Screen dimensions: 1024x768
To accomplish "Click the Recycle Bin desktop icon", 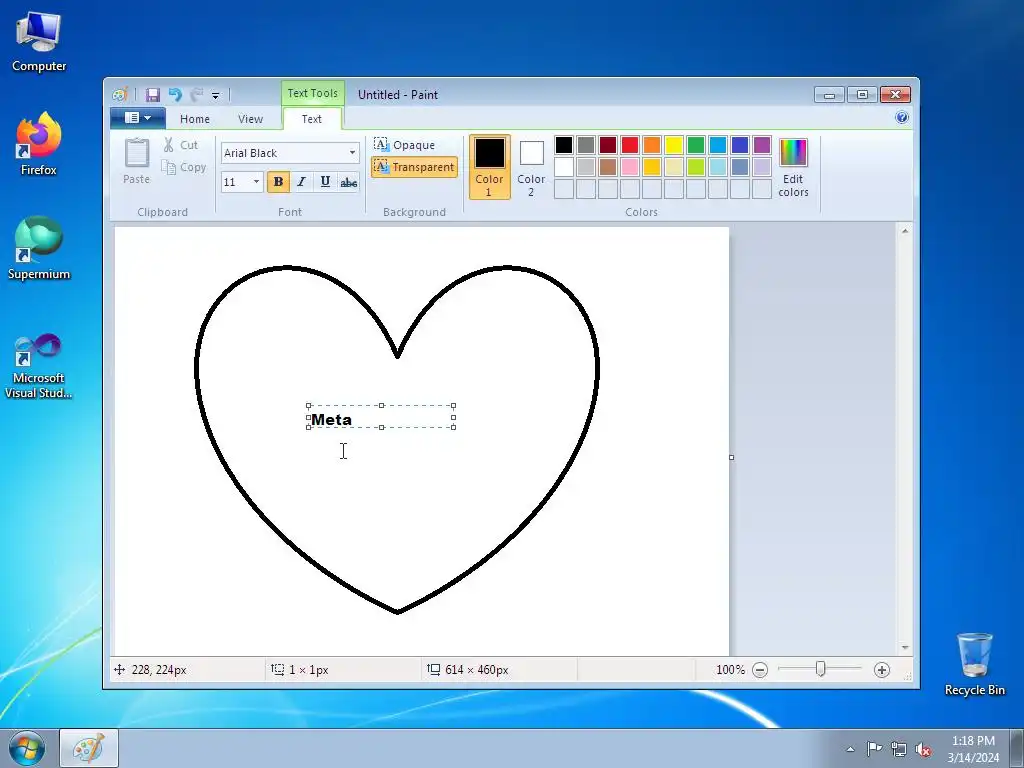I will pos(975,664).
